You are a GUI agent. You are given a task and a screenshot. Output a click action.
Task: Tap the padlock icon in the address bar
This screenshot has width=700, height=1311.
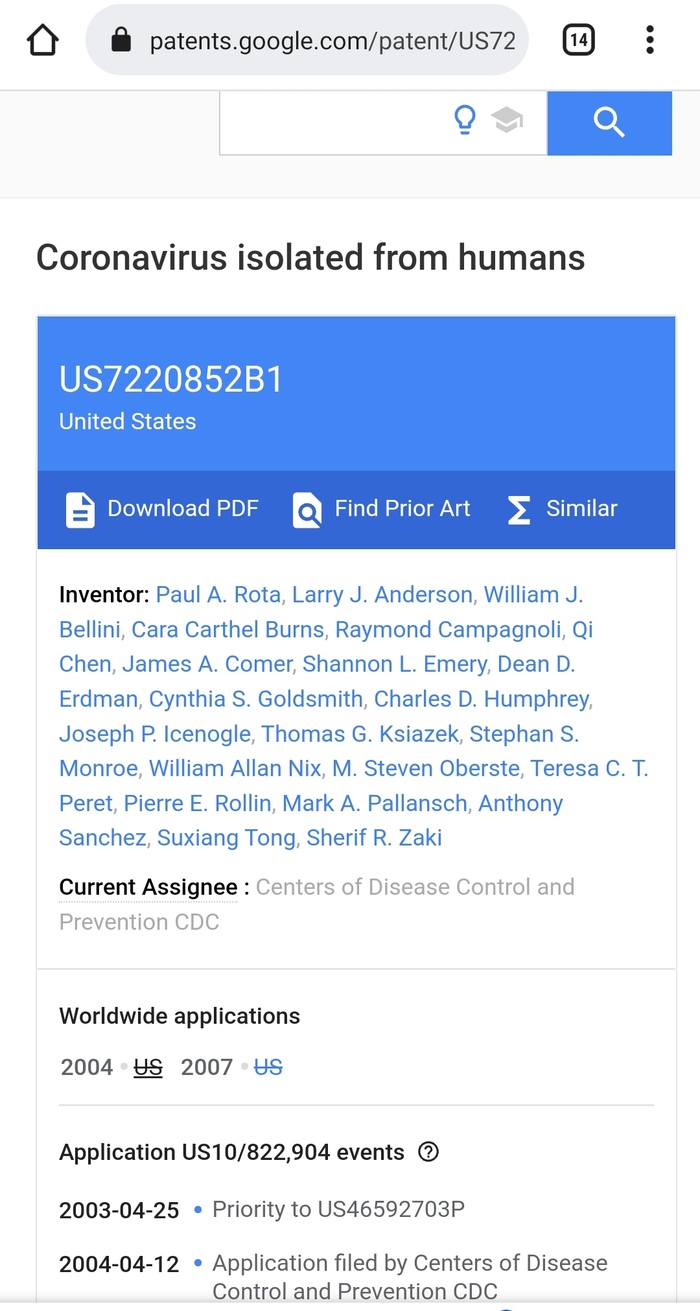pos(121,40)
